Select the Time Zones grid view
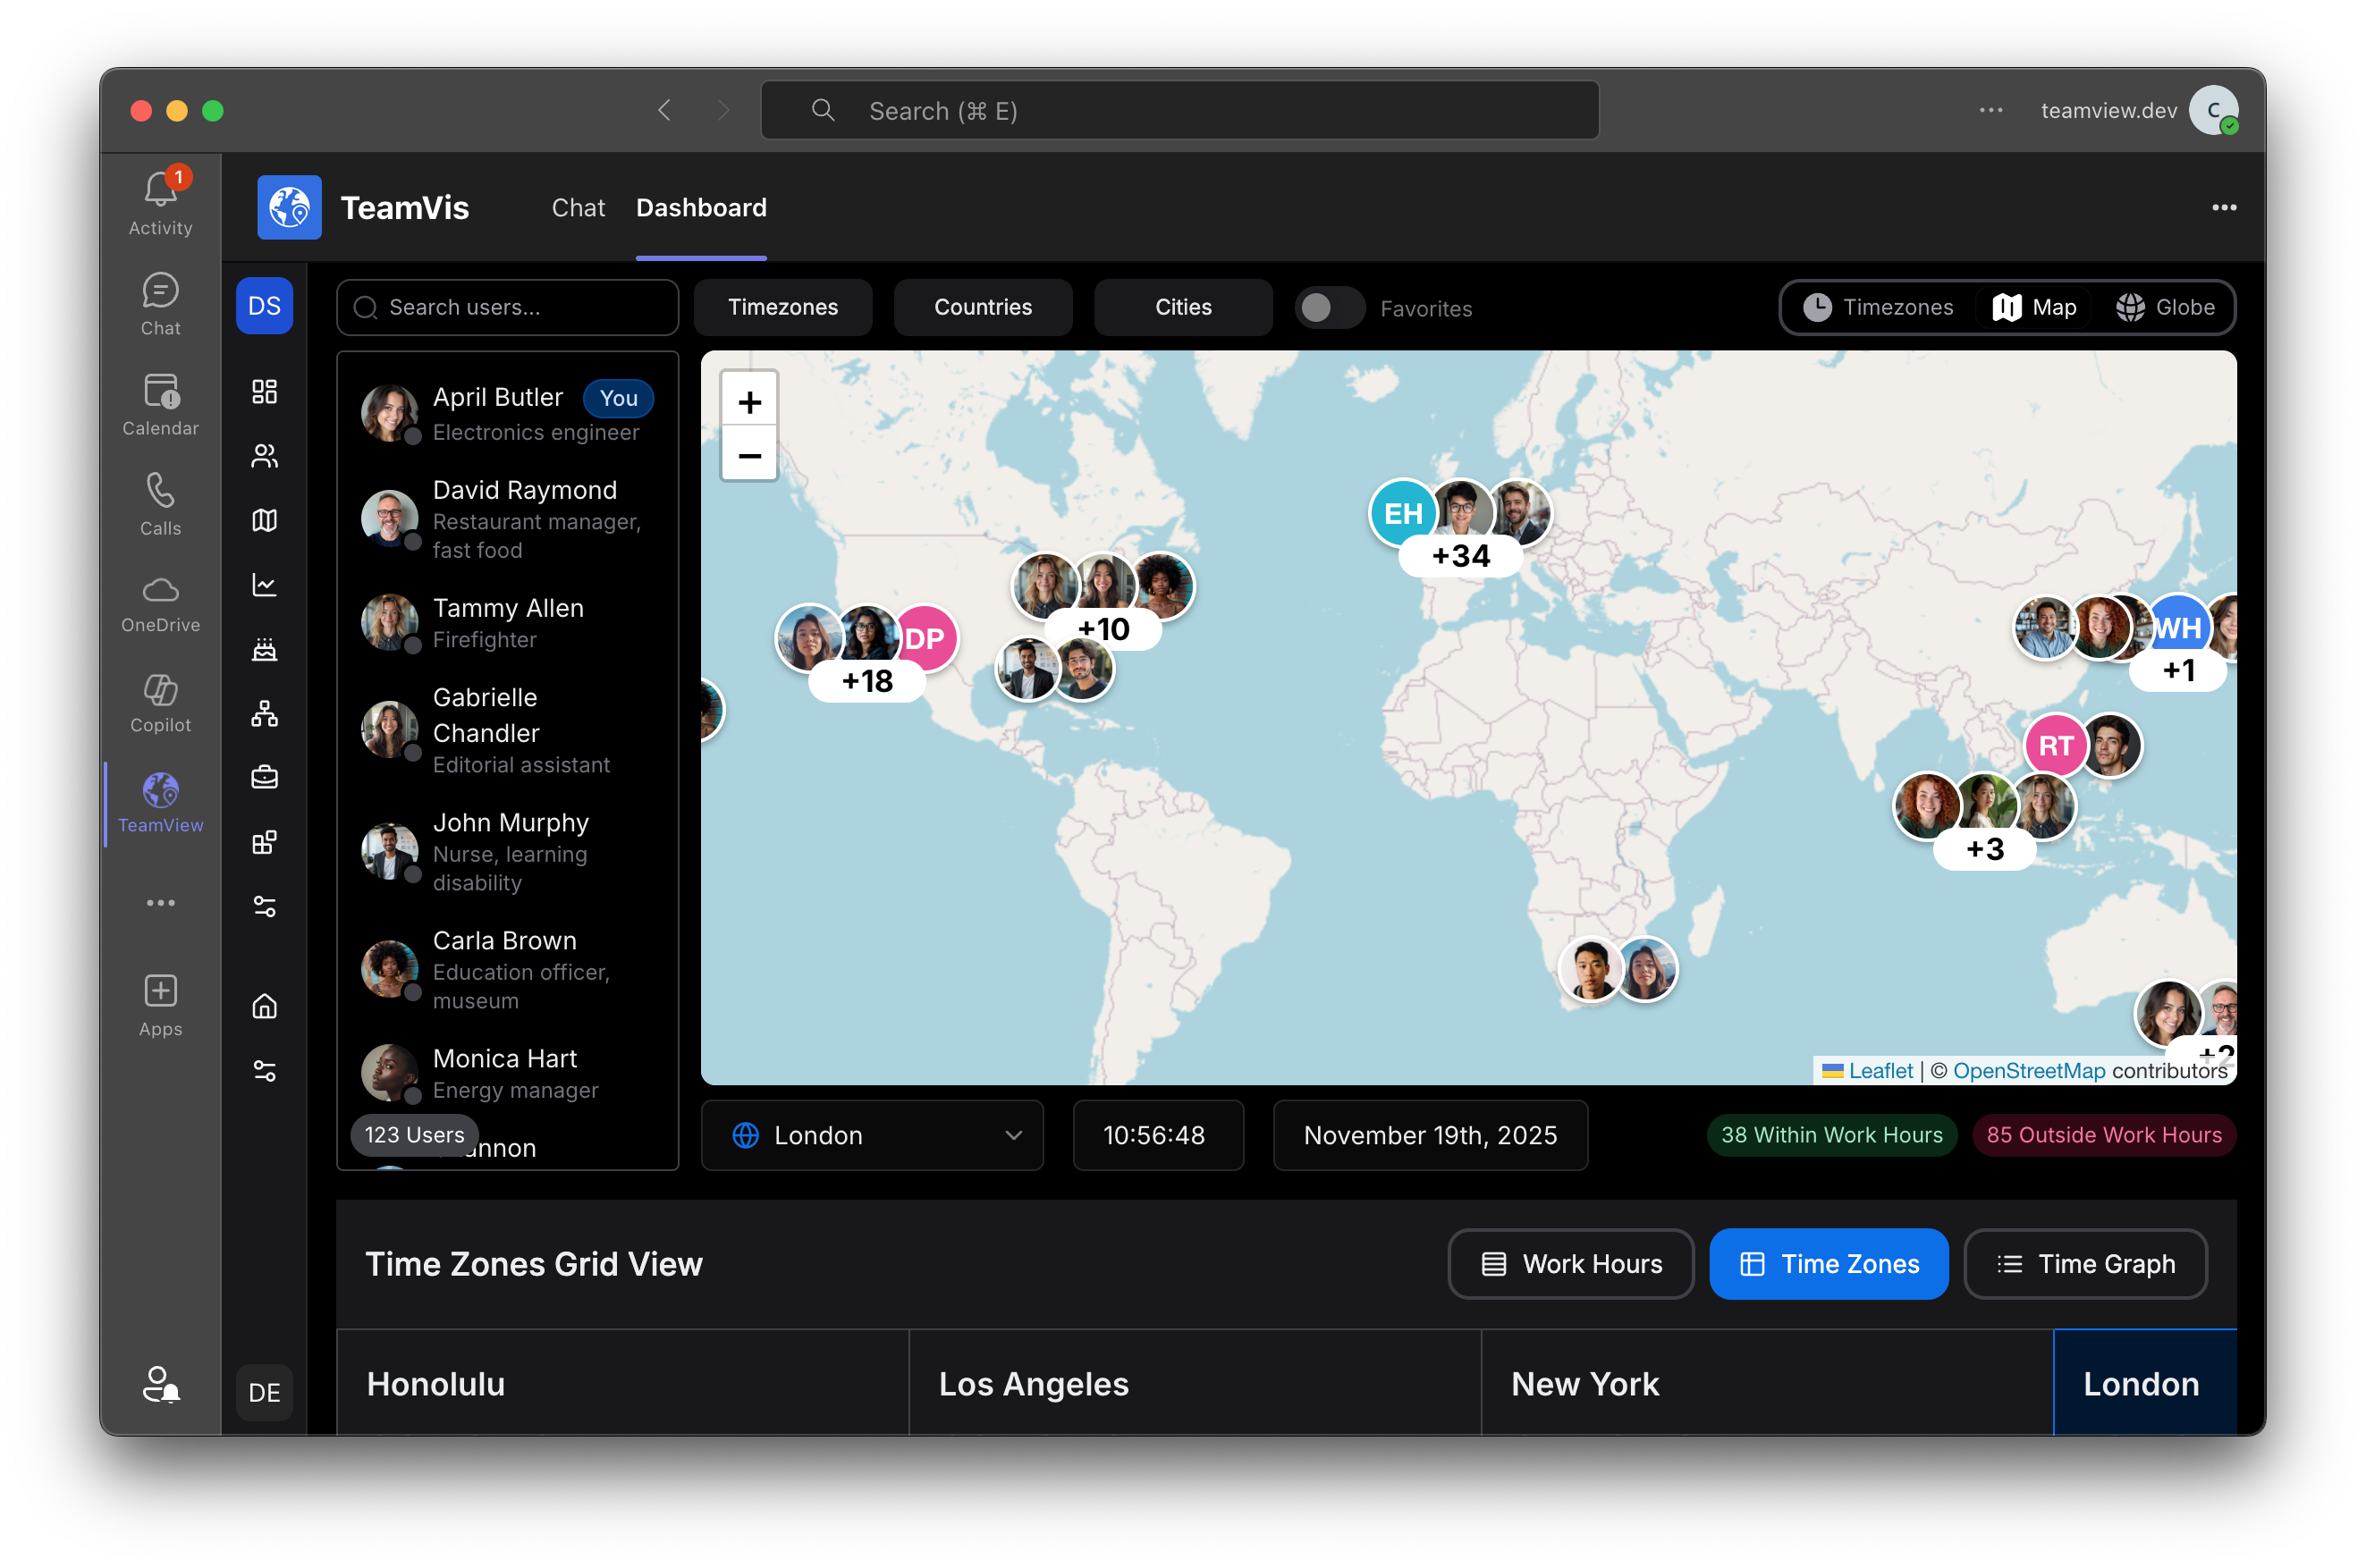This screenshot has width=2366, height=1568. pos(1828,1264)
